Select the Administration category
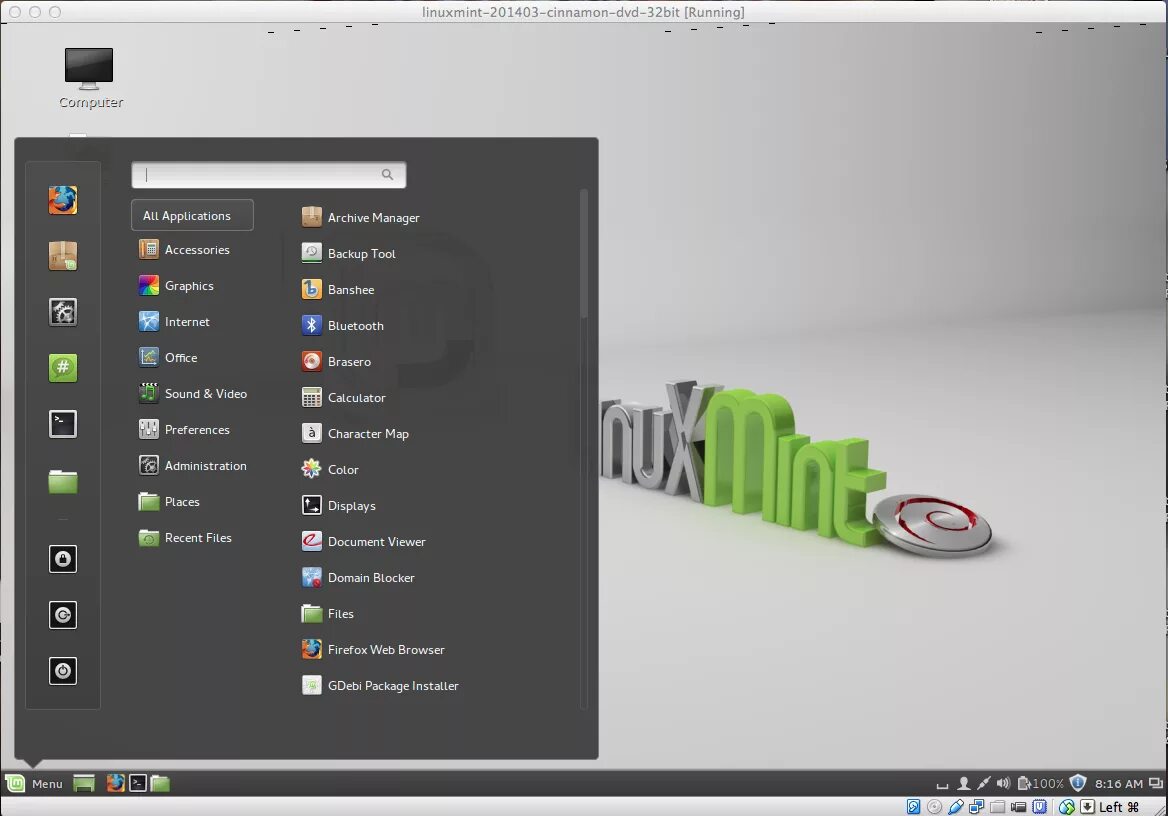The height and width of the screenshot is (816, 1168). [x=192, y=465]
